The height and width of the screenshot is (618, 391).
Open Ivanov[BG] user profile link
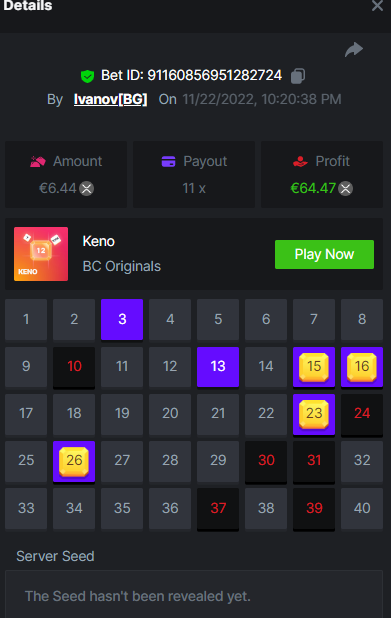click(110, 99)
